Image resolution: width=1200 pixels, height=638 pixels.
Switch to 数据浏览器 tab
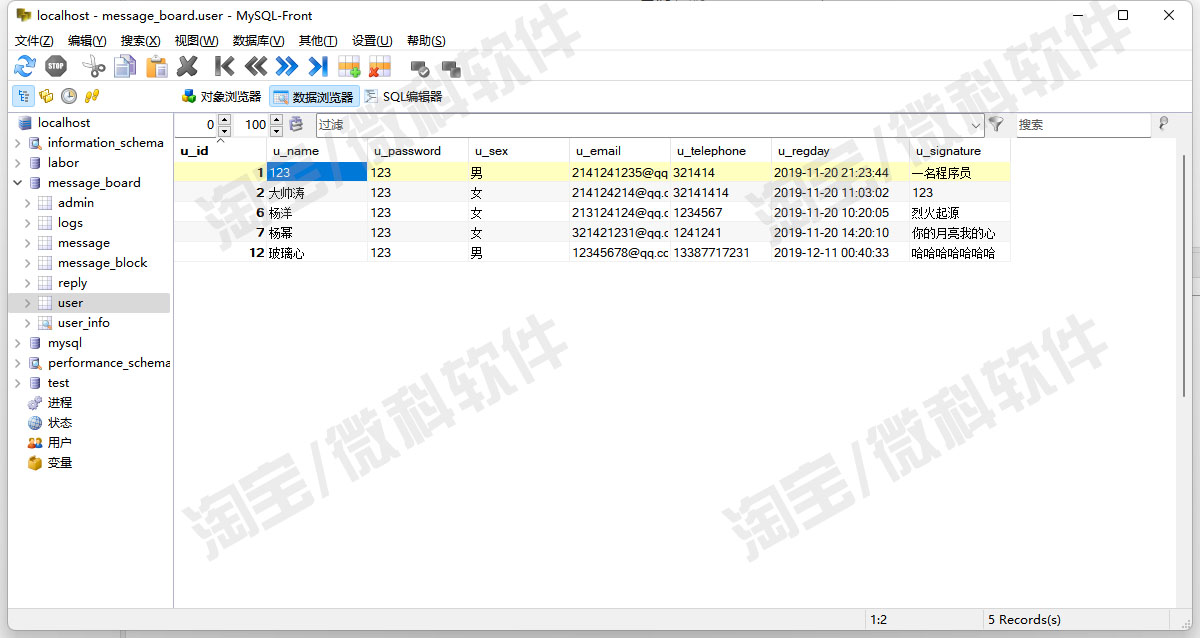click(x=314, y=97)
